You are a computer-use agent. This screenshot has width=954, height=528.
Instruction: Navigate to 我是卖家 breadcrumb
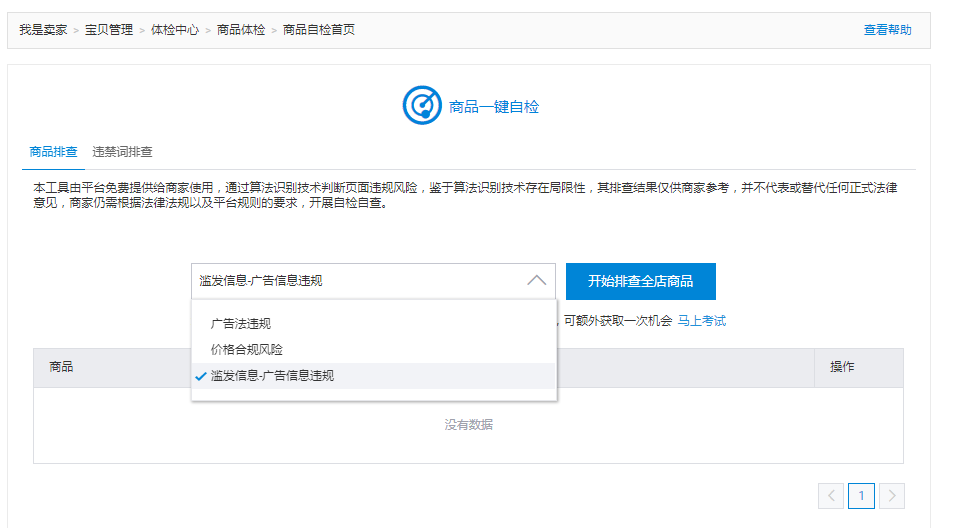[x=43, y=30]
